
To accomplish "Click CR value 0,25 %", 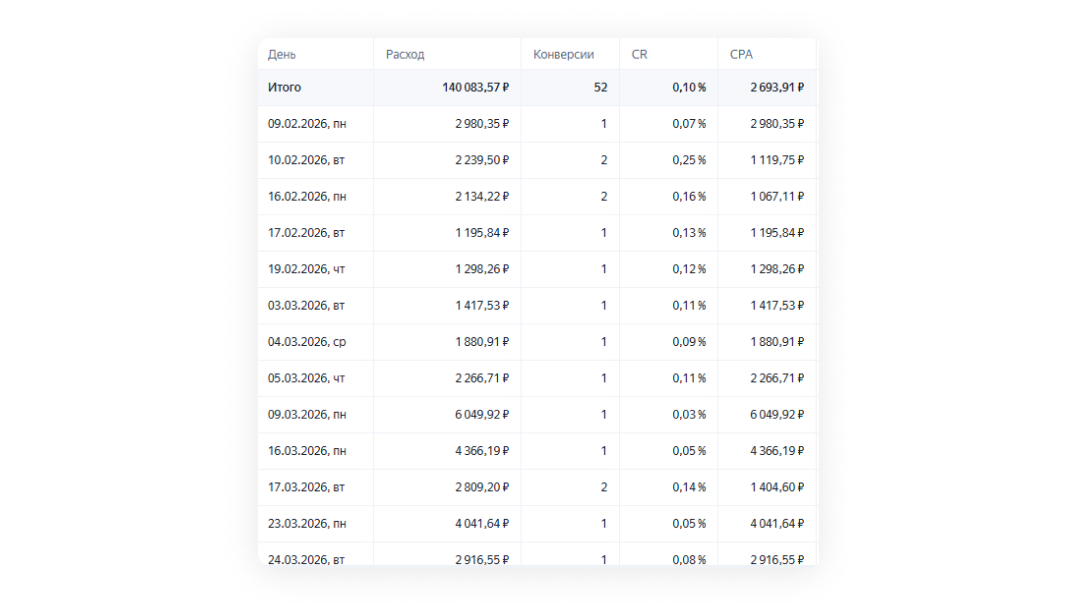I will (x=689, y=160).
